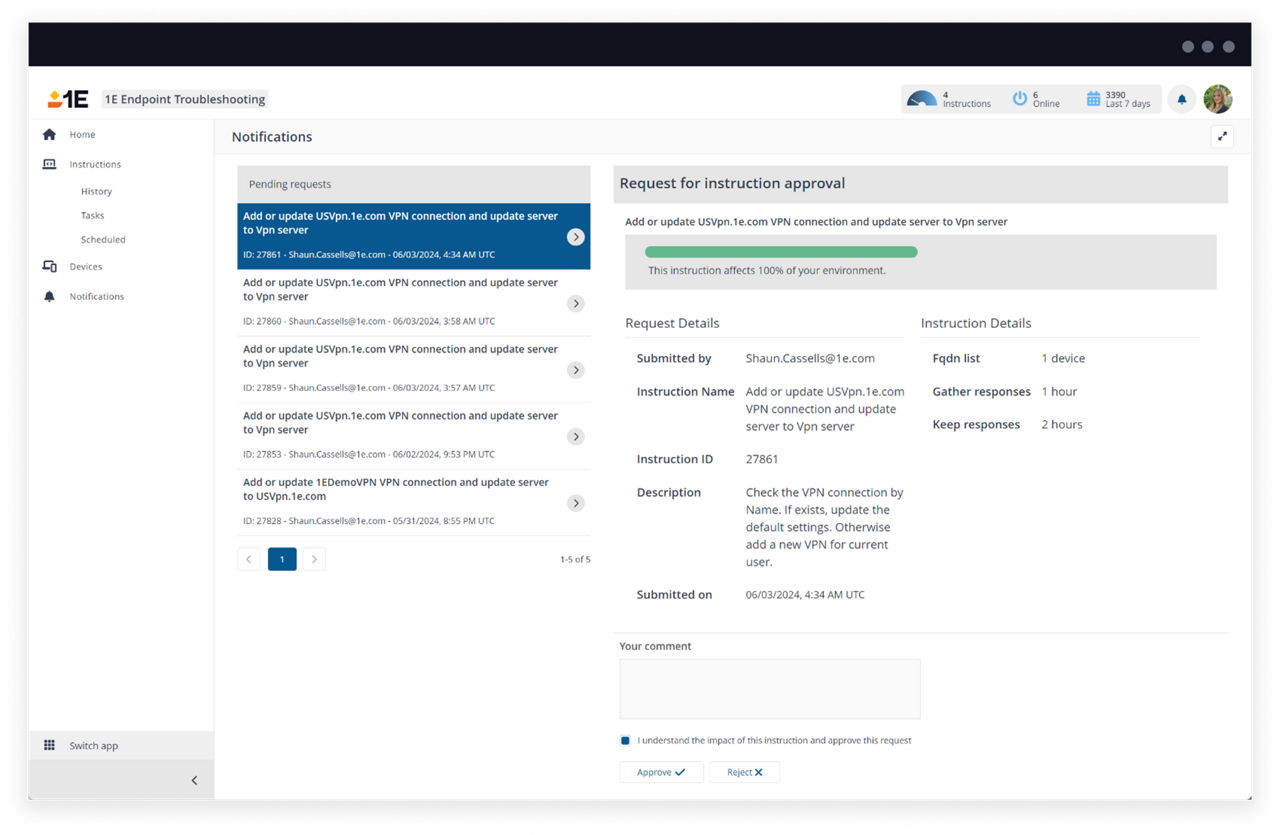This screenshot has height=835, width=1280.
Task: Go to next page of pending requests
Action: 314,559
